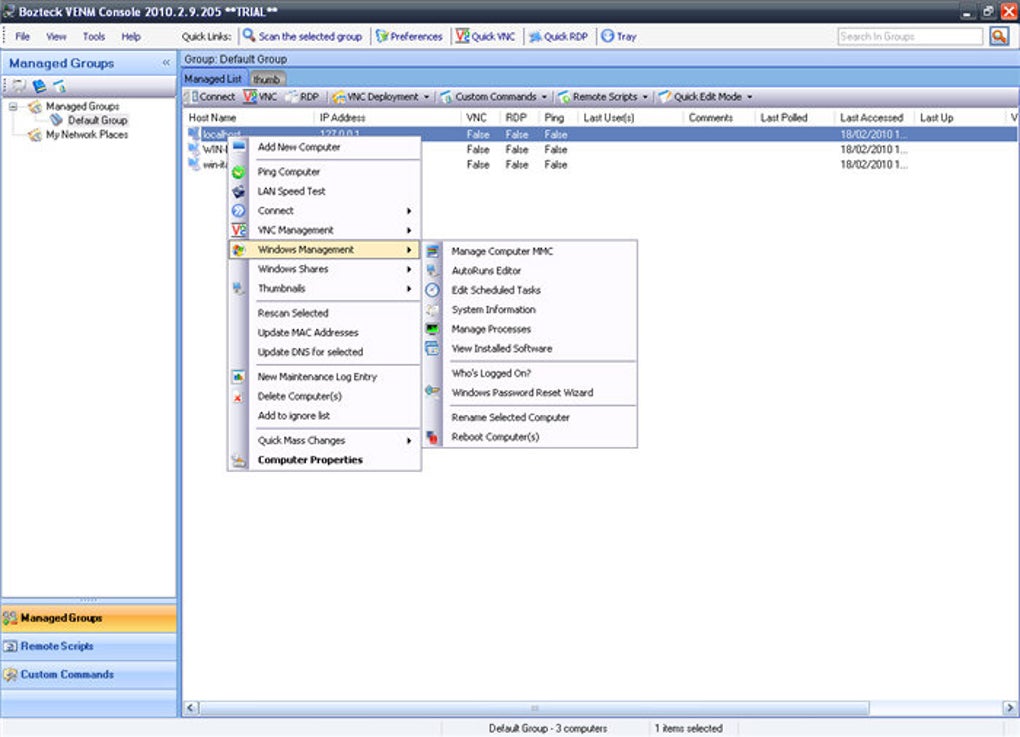Click the RDP button in the list toolbar
This screenshot has height=737, width=1020.
pyautogui.click(x=302, y=97)
